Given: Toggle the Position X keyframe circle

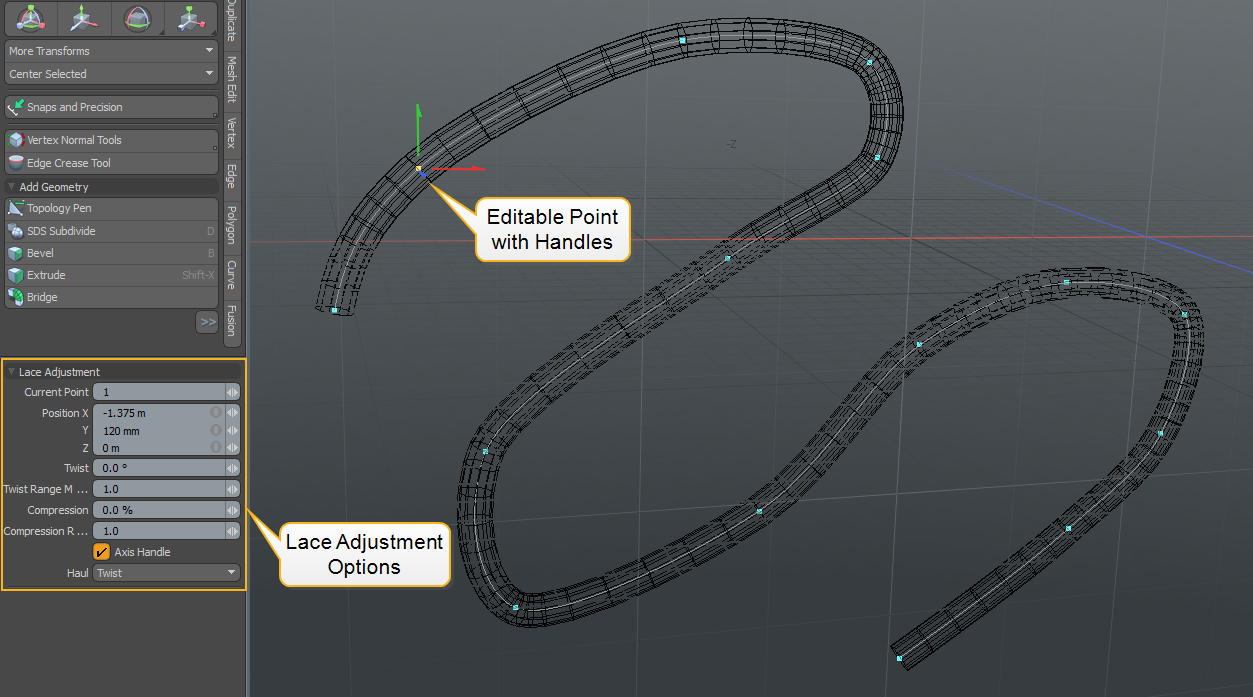Looking at the screenshot, I should pyautogui.click(x=215, y=413).
